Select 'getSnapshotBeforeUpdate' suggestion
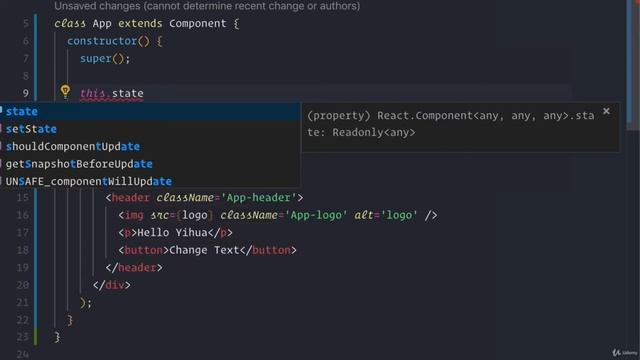Image resolution: width=640 pixels, height=360 pixels. click(149, 164)
